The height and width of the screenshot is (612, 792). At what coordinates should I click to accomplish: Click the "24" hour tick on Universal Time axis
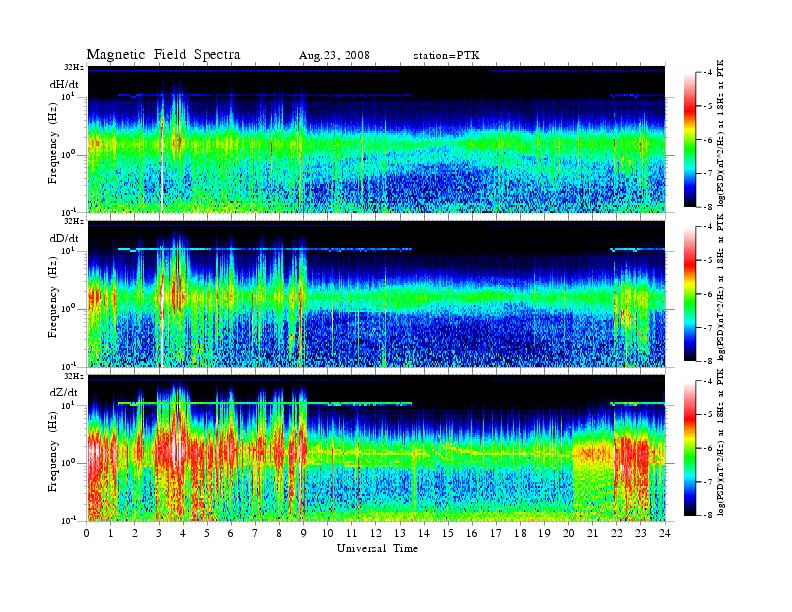coord(665,533)
